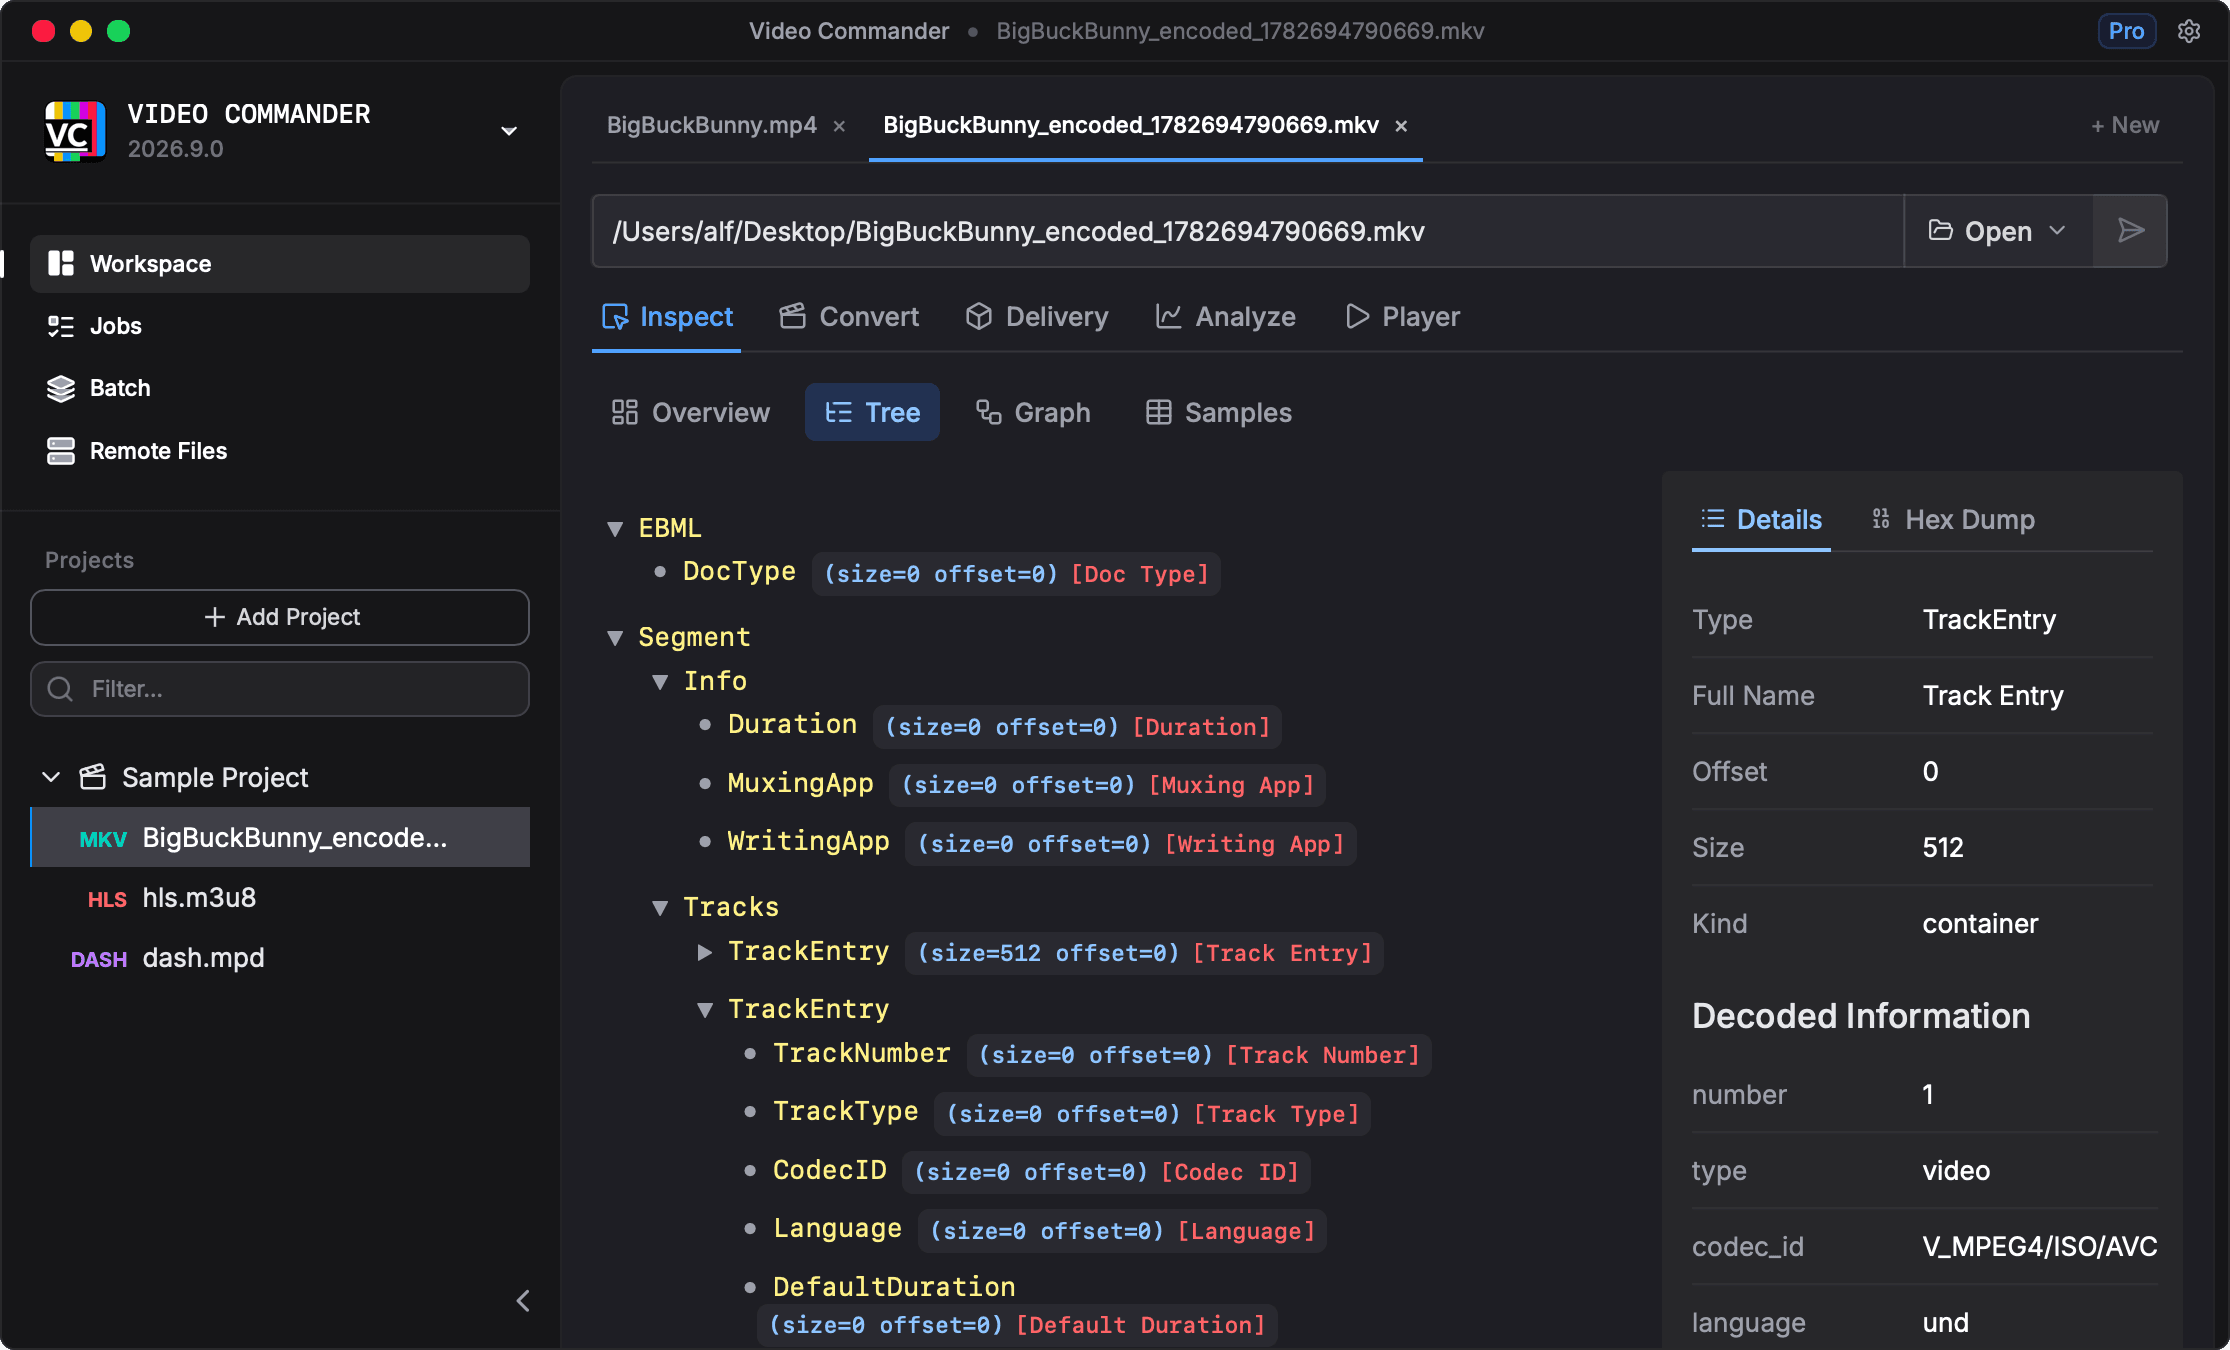
Task: Show the Overview view
Action: [x=690, y=412]
